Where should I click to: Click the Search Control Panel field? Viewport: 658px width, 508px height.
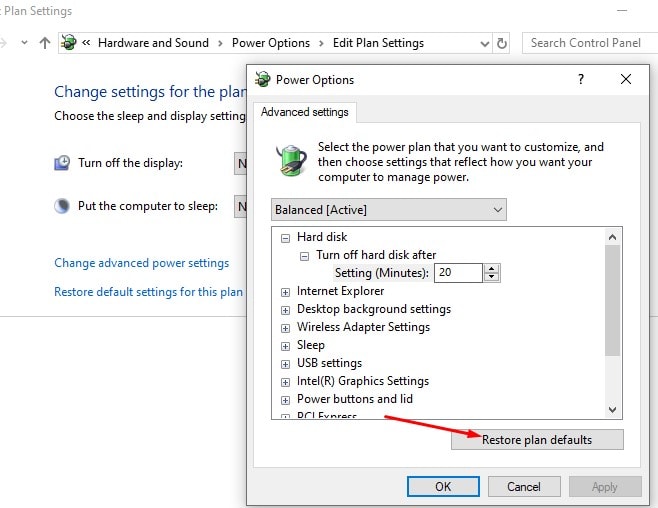pyautogui.click(x=590, y=43)
